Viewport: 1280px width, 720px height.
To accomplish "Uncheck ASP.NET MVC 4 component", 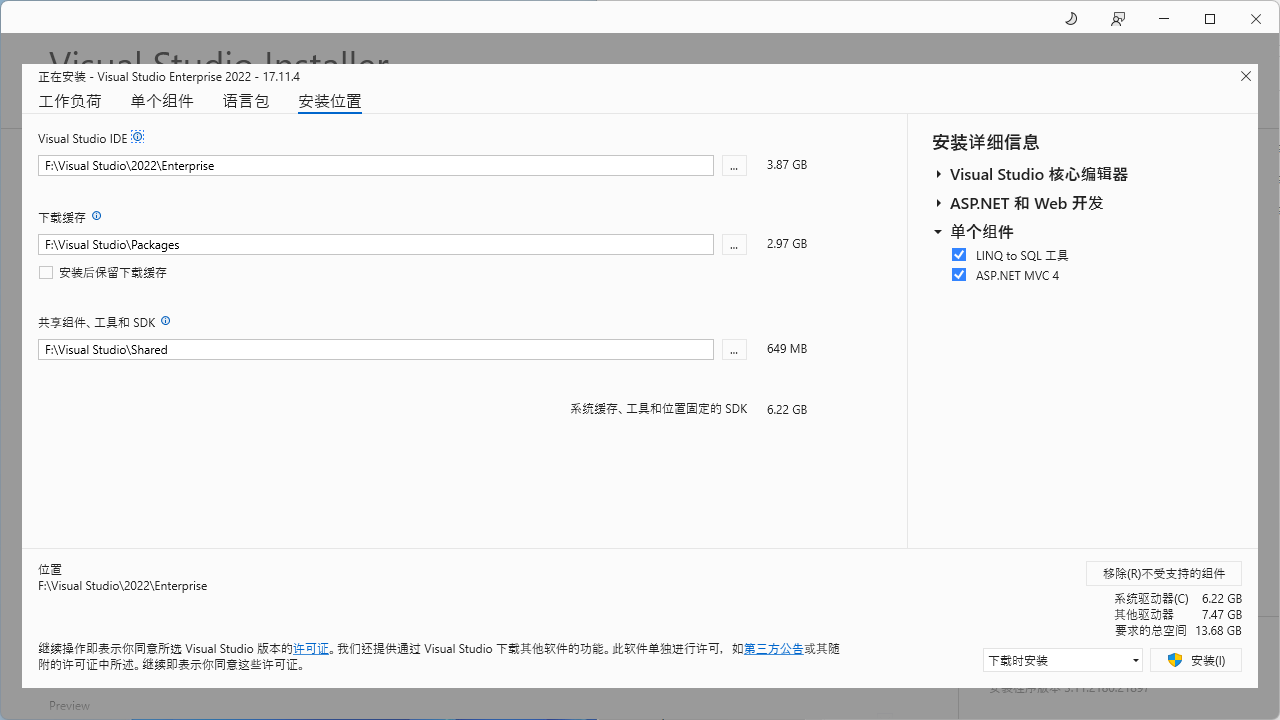I will point(959,275).
